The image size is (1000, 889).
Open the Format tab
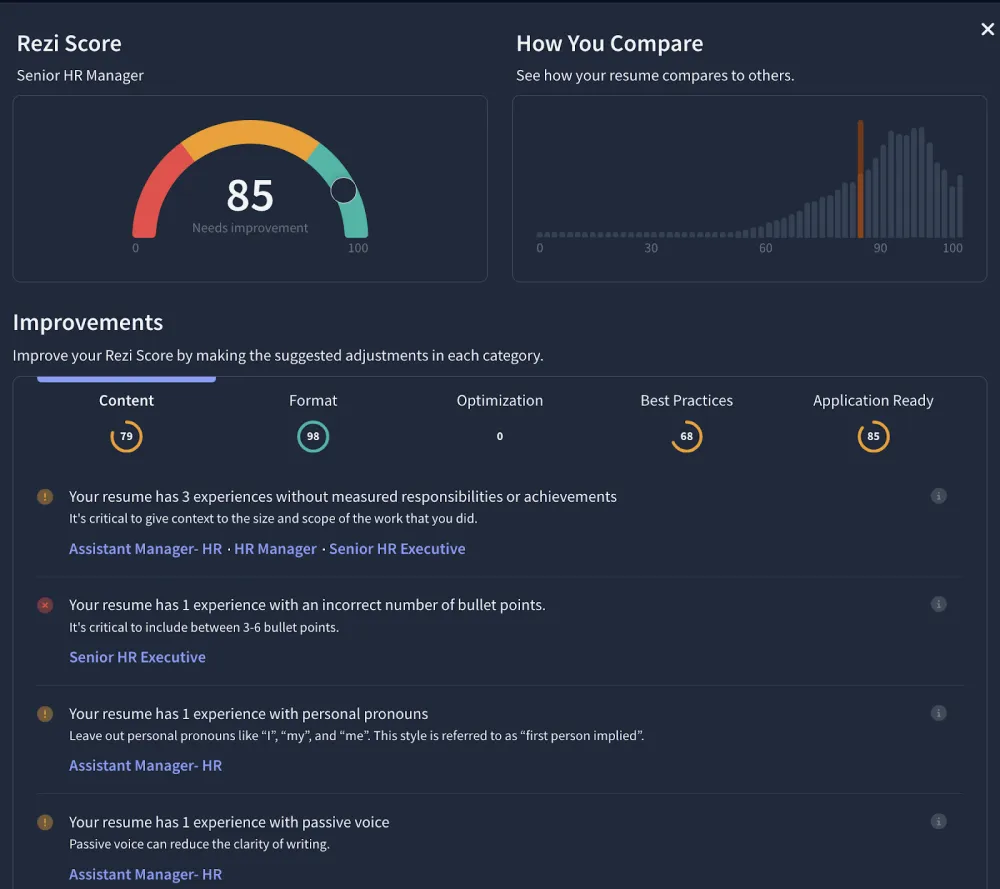pos(312,400)
